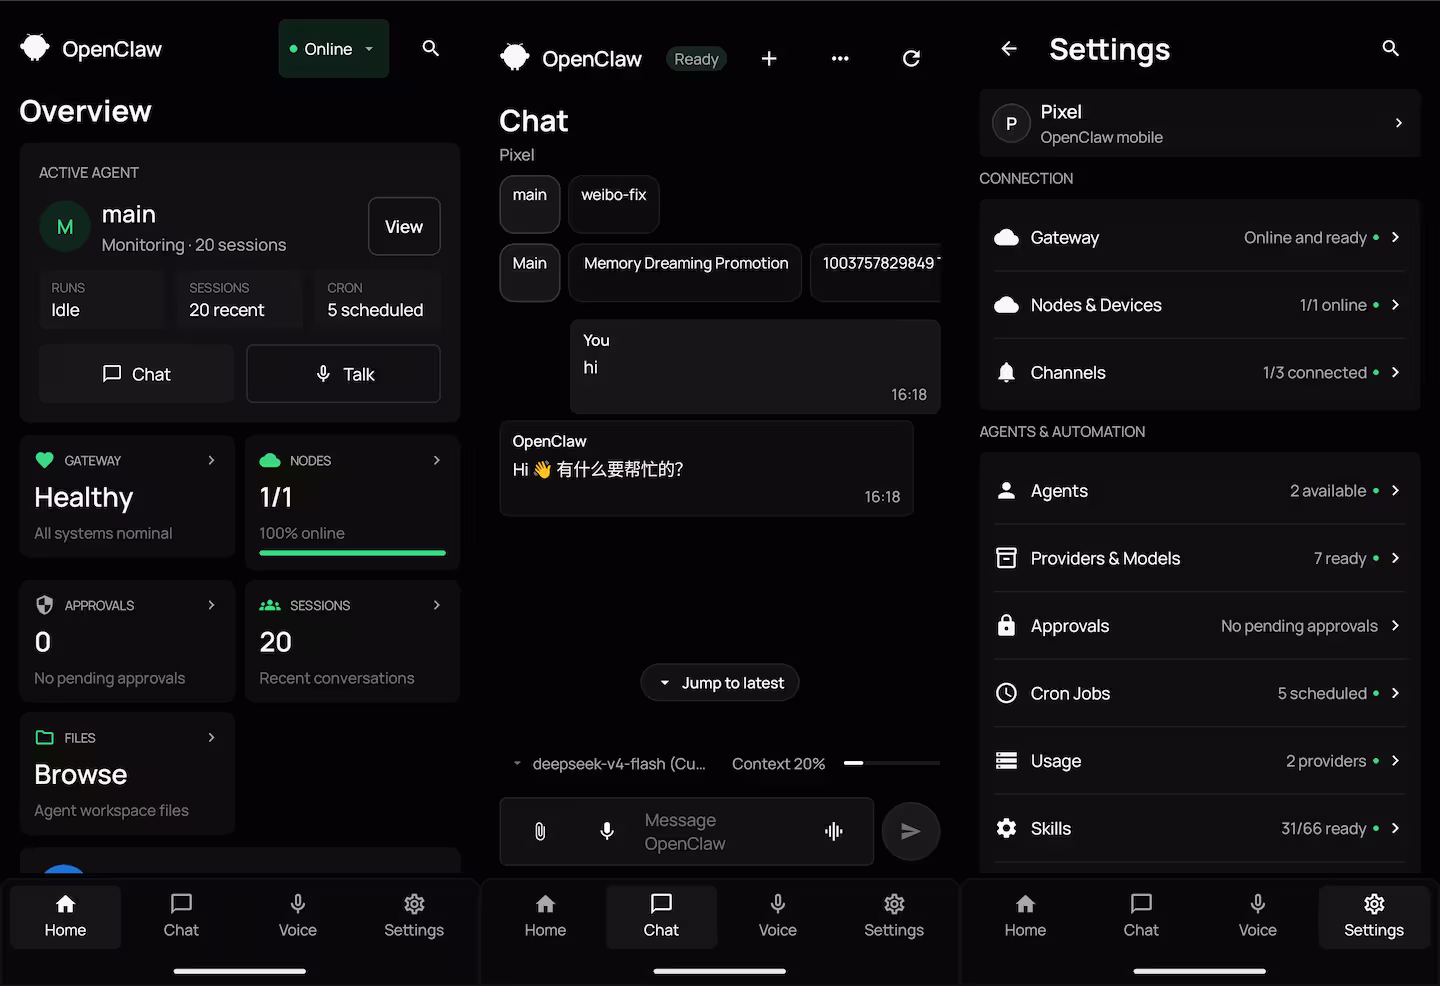Start Talk with the main agent

(x=343, y=374)
